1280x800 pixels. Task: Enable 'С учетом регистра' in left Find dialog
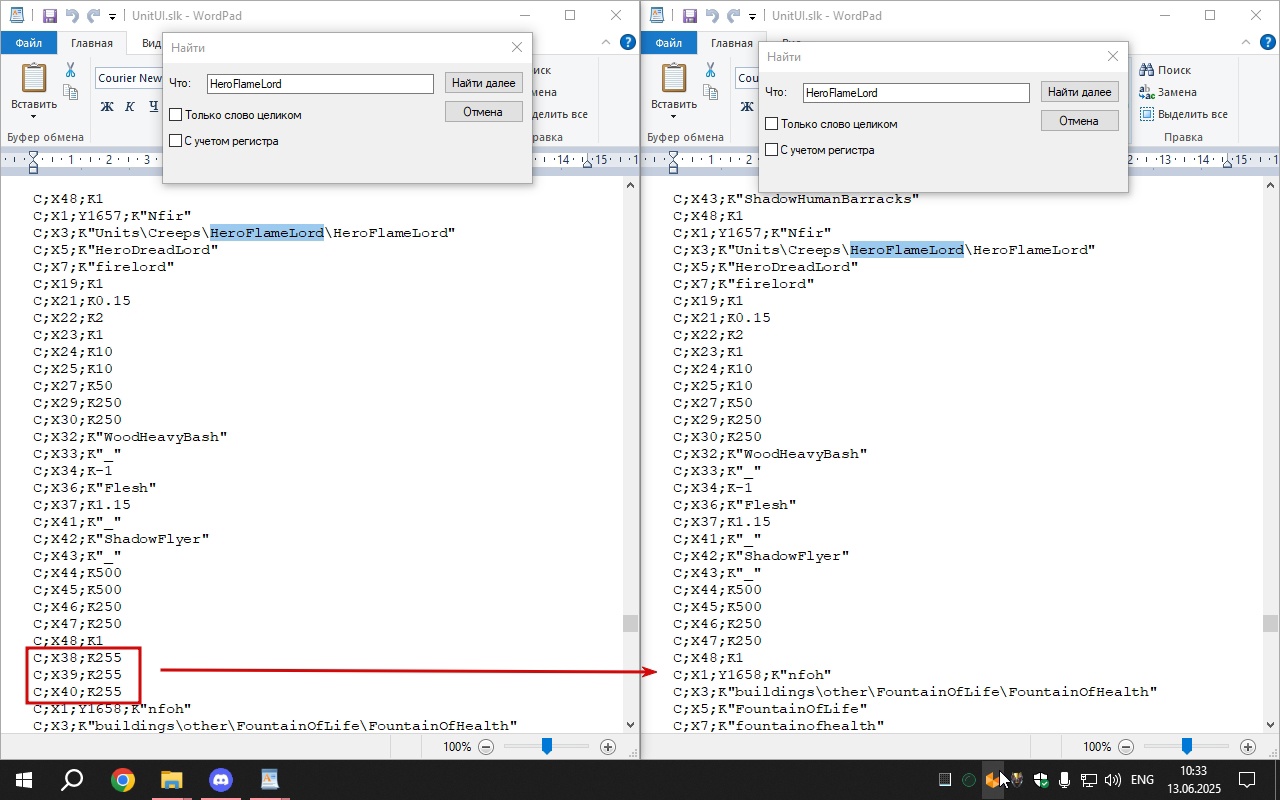pyautogui.click(x=176, y=141)
